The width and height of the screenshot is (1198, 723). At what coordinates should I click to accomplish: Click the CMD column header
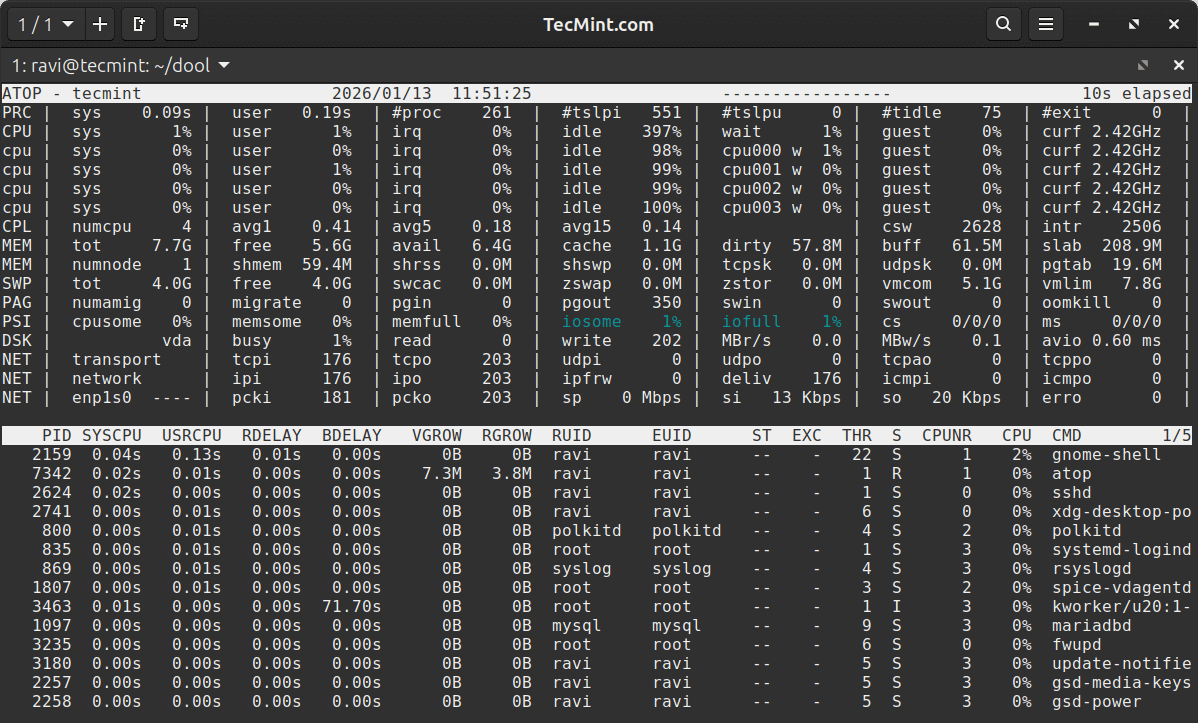(1066, 435)
